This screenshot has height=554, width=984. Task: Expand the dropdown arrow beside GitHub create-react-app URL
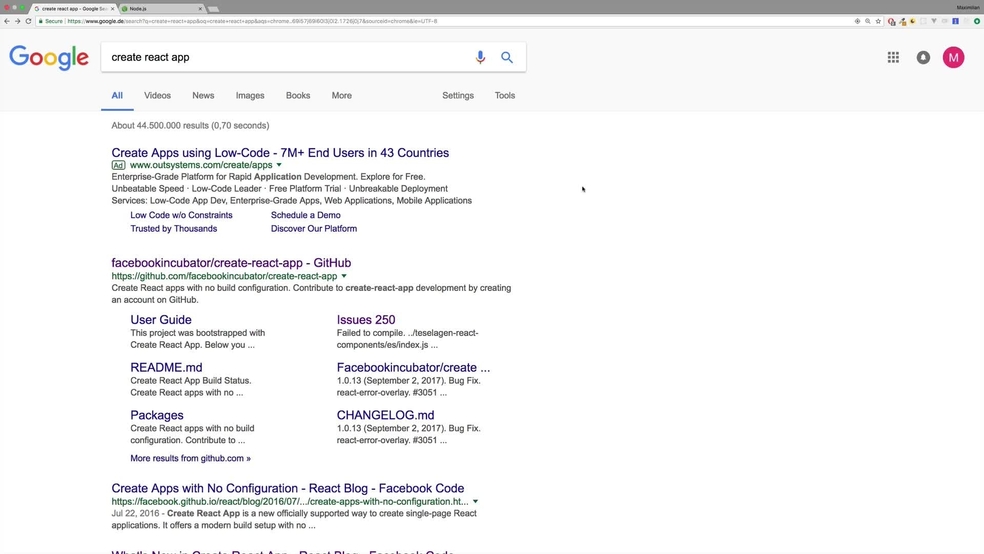(344, 276)
